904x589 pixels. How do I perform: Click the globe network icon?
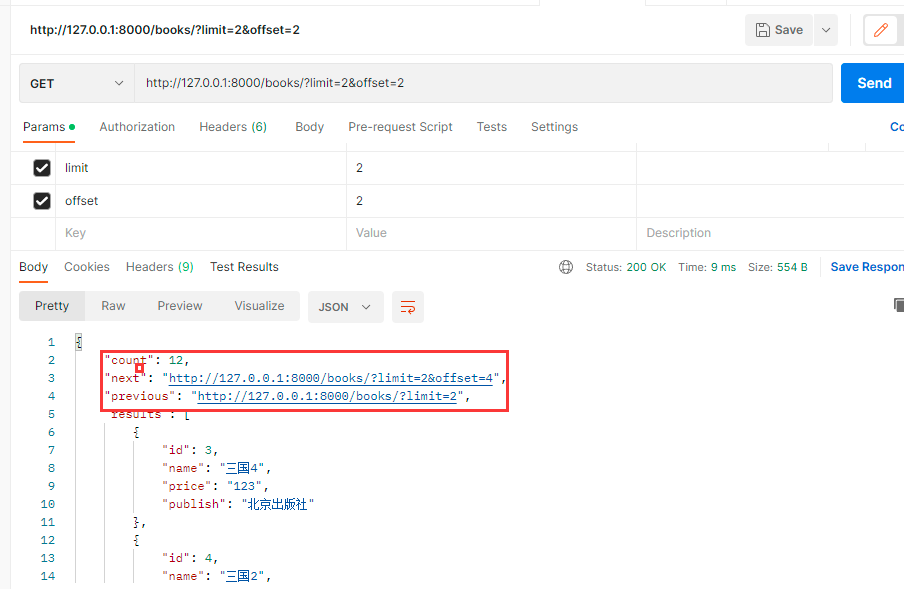pos(566,267)
